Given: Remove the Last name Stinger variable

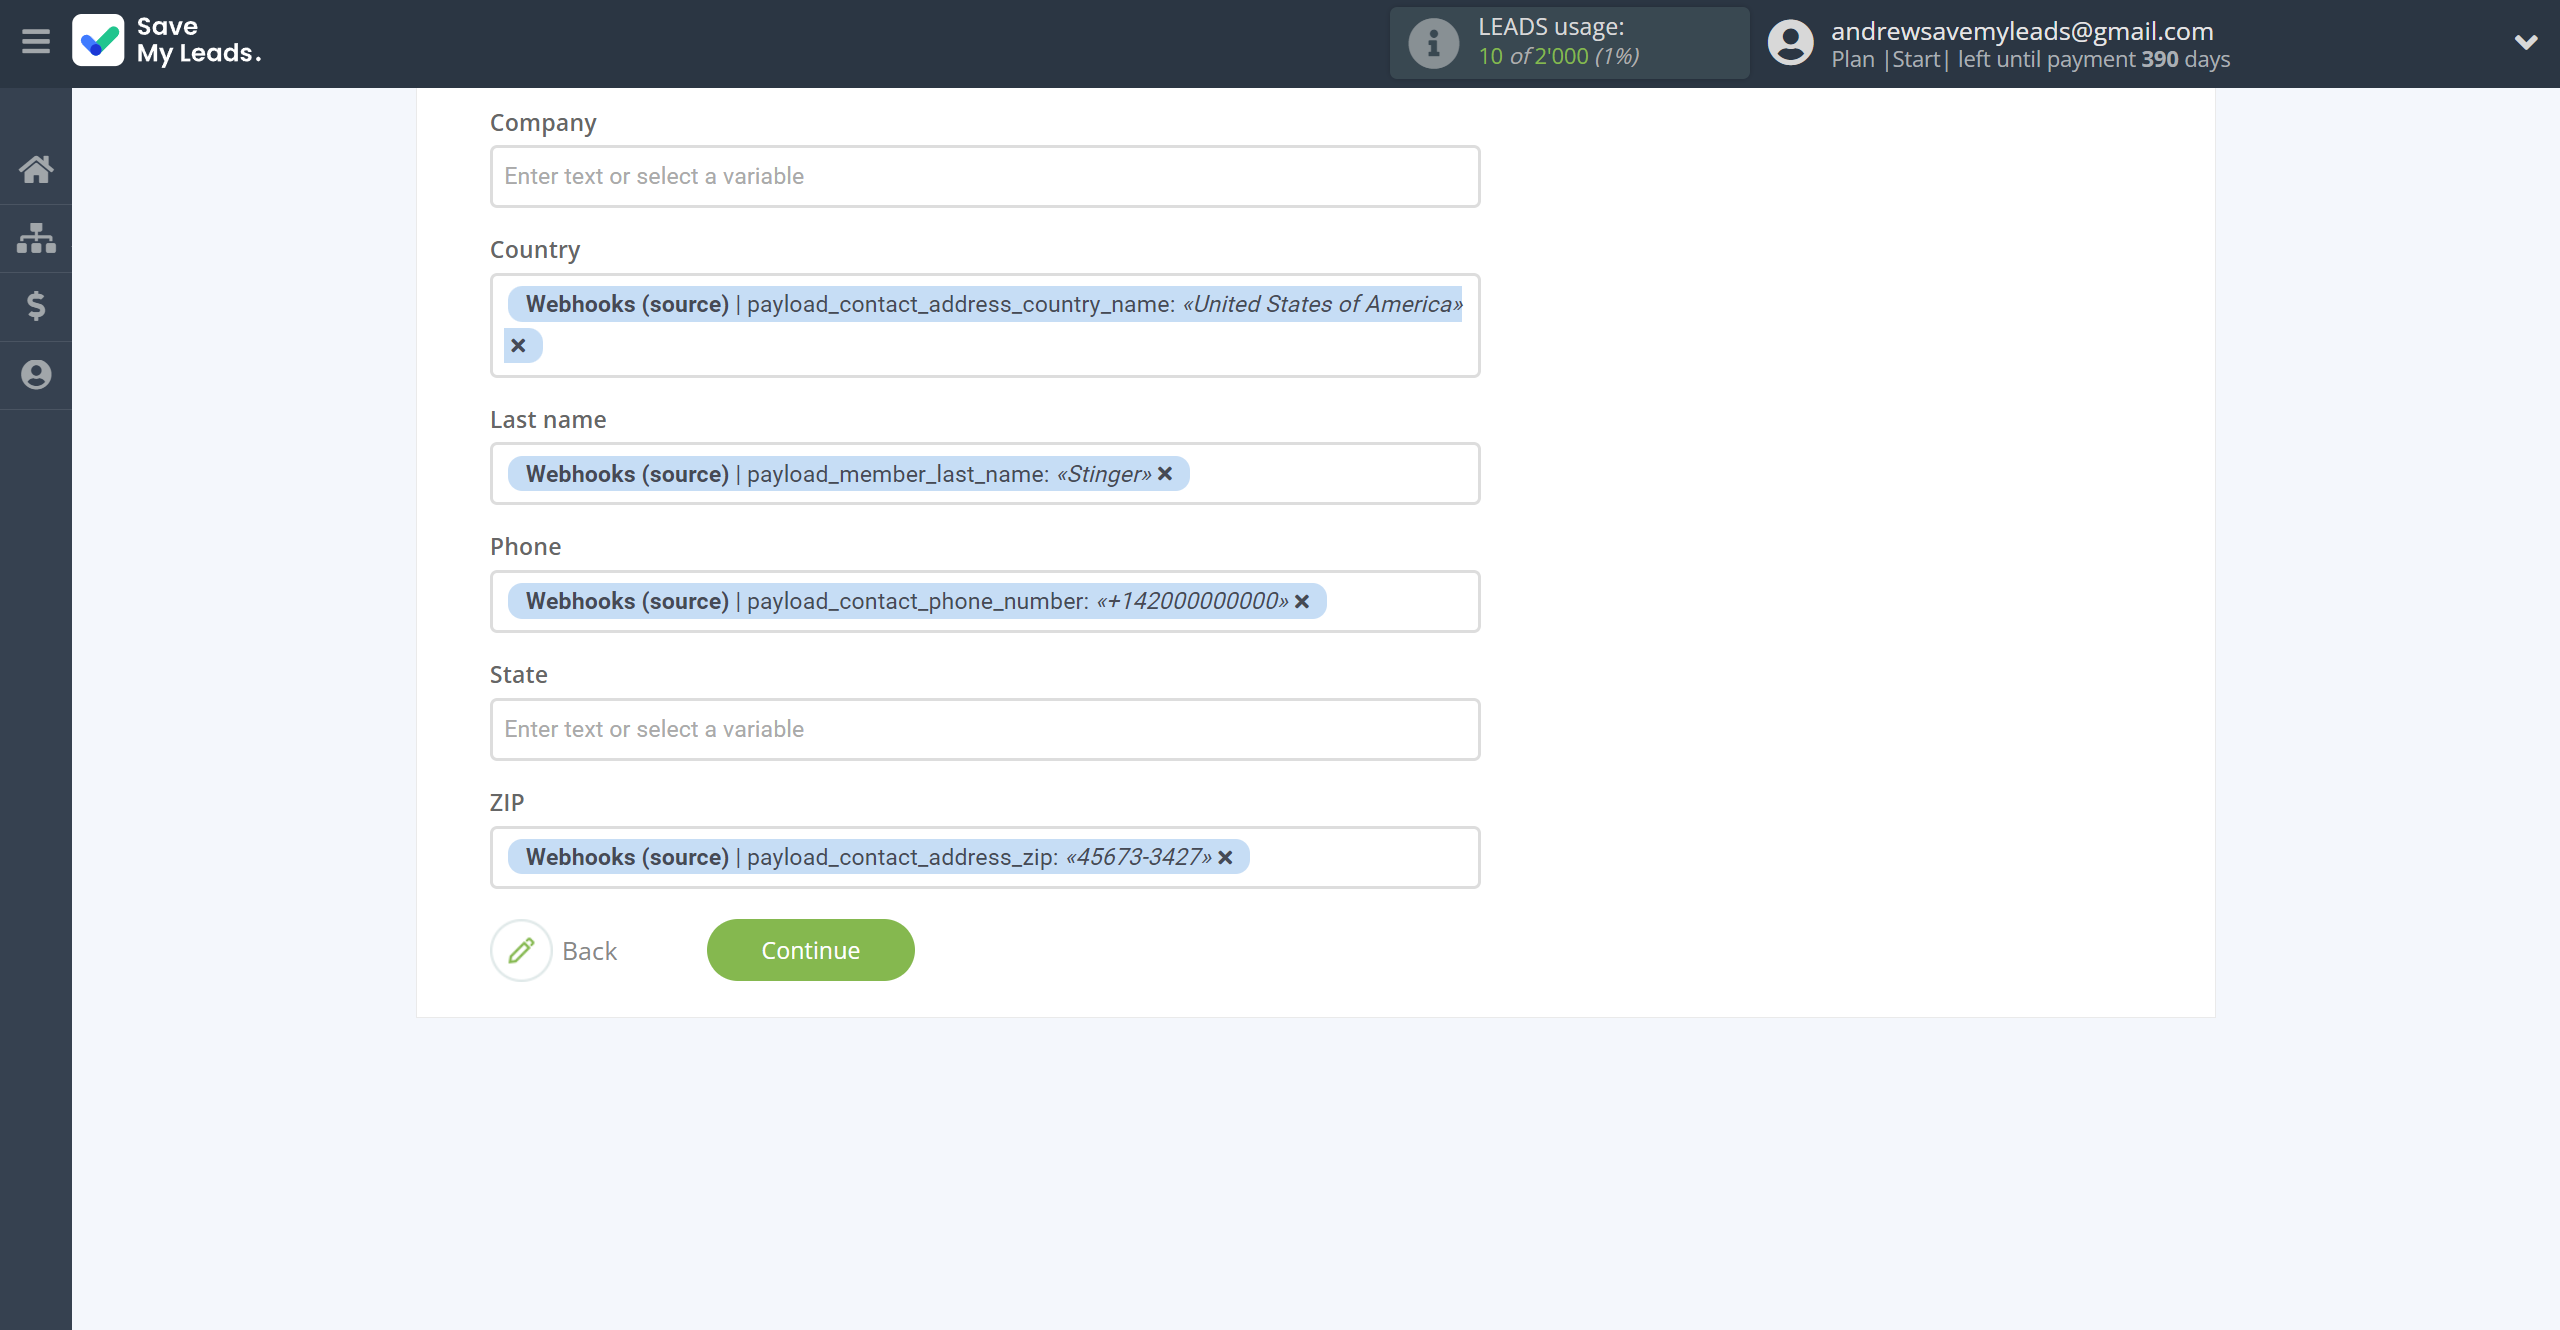Looking at the screenshot, I should click(x=1165, y=474).
